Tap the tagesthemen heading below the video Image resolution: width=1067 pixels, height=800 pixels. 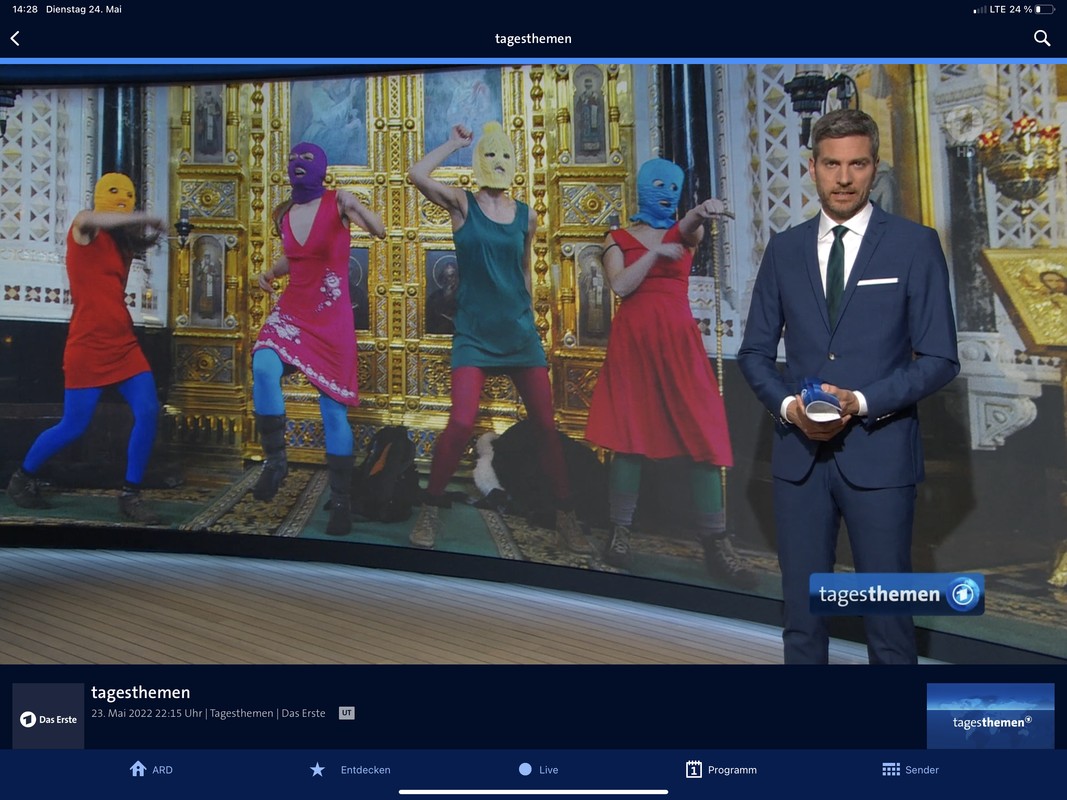coord(141,693)
